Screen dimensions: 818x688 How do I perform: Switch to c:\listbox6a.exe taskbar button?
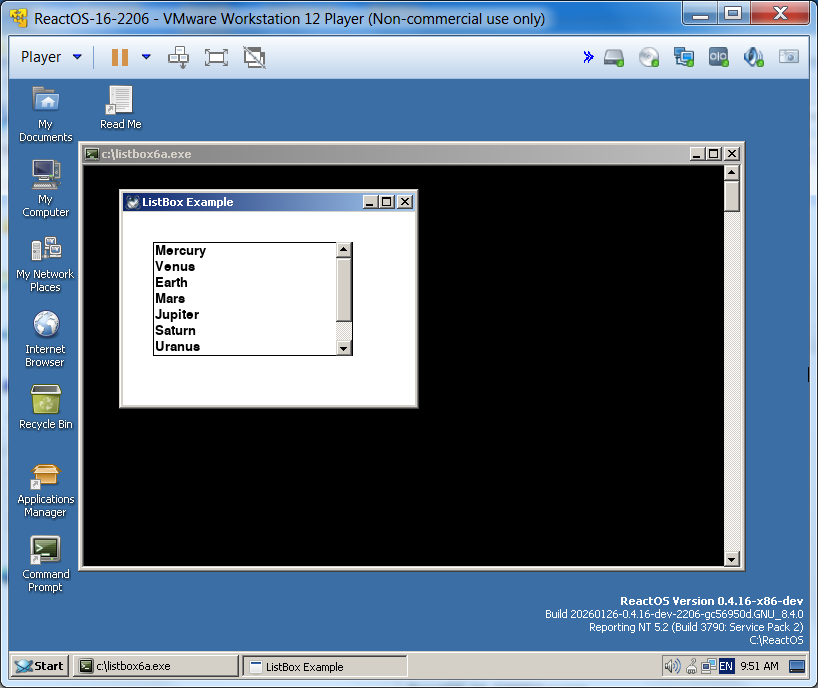(157, 666)
